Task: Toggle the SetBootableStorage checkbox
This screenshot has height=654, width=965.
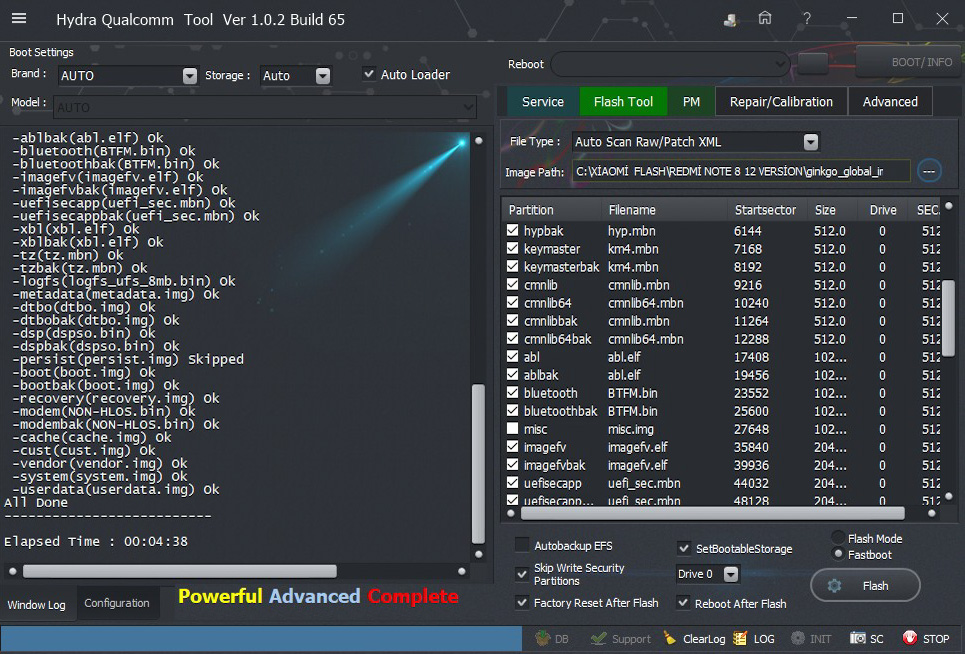Action: [683, 548]
